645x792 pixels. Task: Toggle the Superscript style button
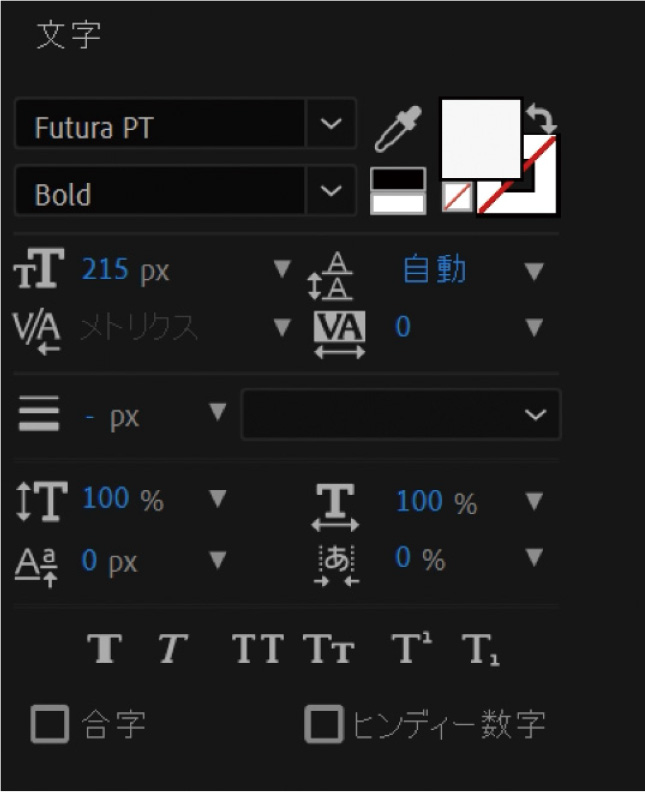tap(411, 649)
